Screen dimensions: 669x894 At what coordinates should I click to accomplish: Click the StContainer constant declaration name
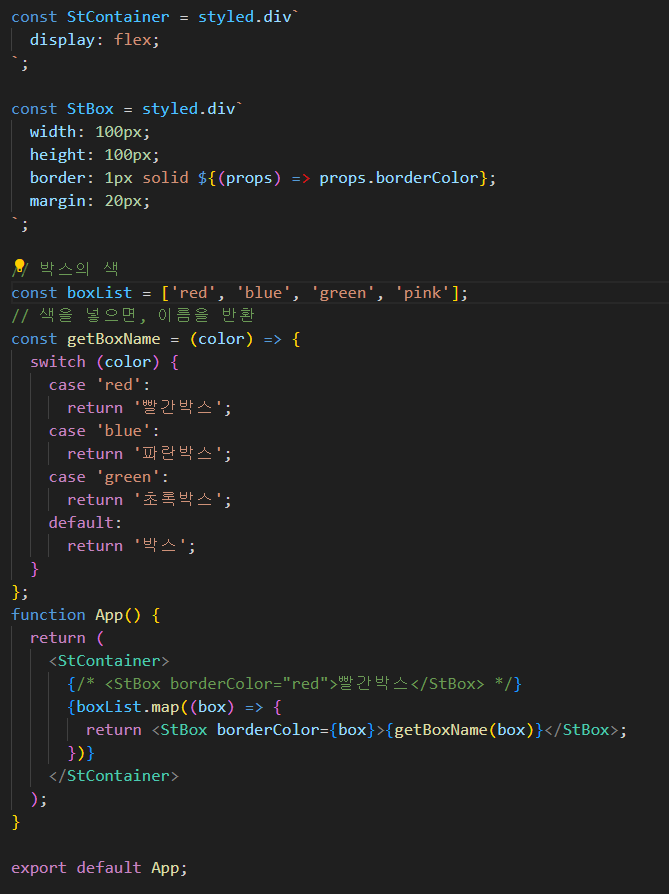[118, 17]
